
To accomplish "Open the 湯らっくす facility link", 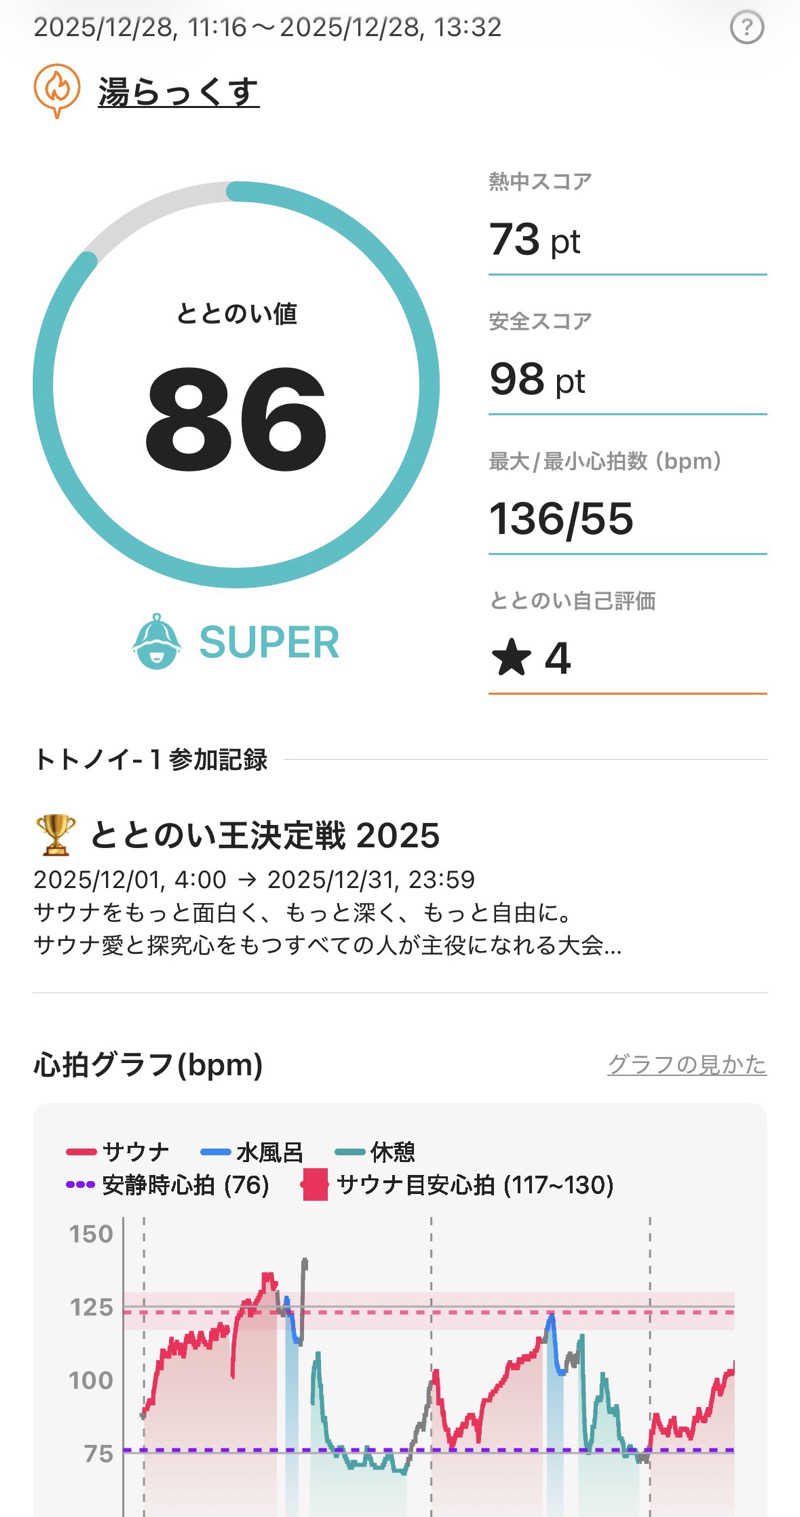I will [178, 93].
